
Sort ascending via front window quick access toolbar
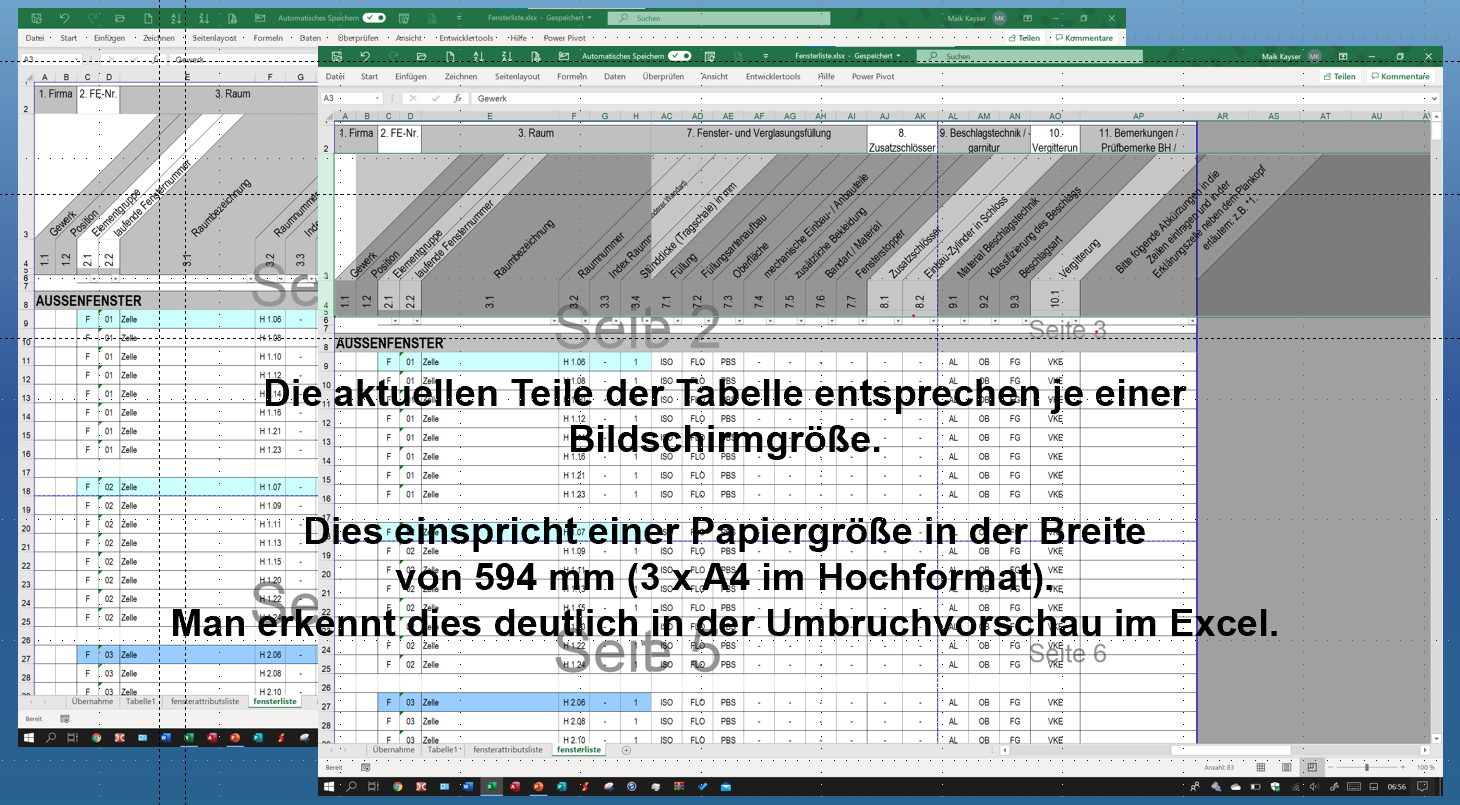pos(479,57)
